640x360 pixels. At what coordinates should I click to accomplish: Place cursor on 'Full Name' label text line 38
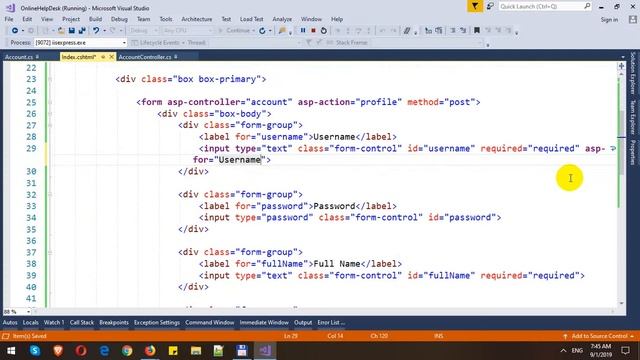click(x=336, y=264)
